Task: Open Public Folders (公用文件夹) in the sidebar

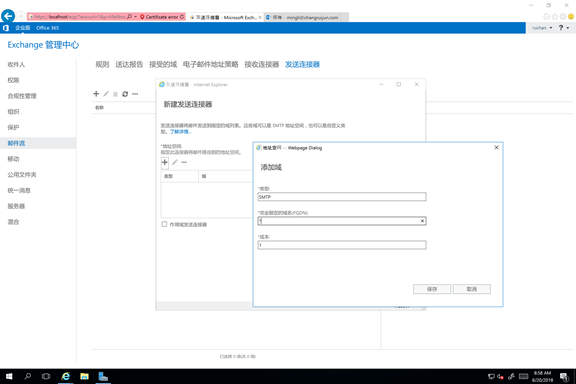Action: coord(22,175)
